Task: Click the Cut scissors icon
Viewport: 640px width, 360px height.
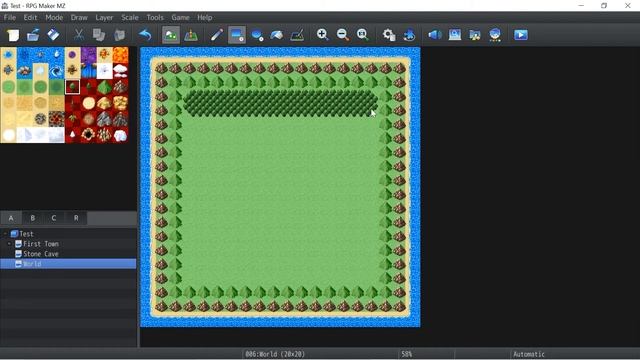Action: tap(78, 35)
